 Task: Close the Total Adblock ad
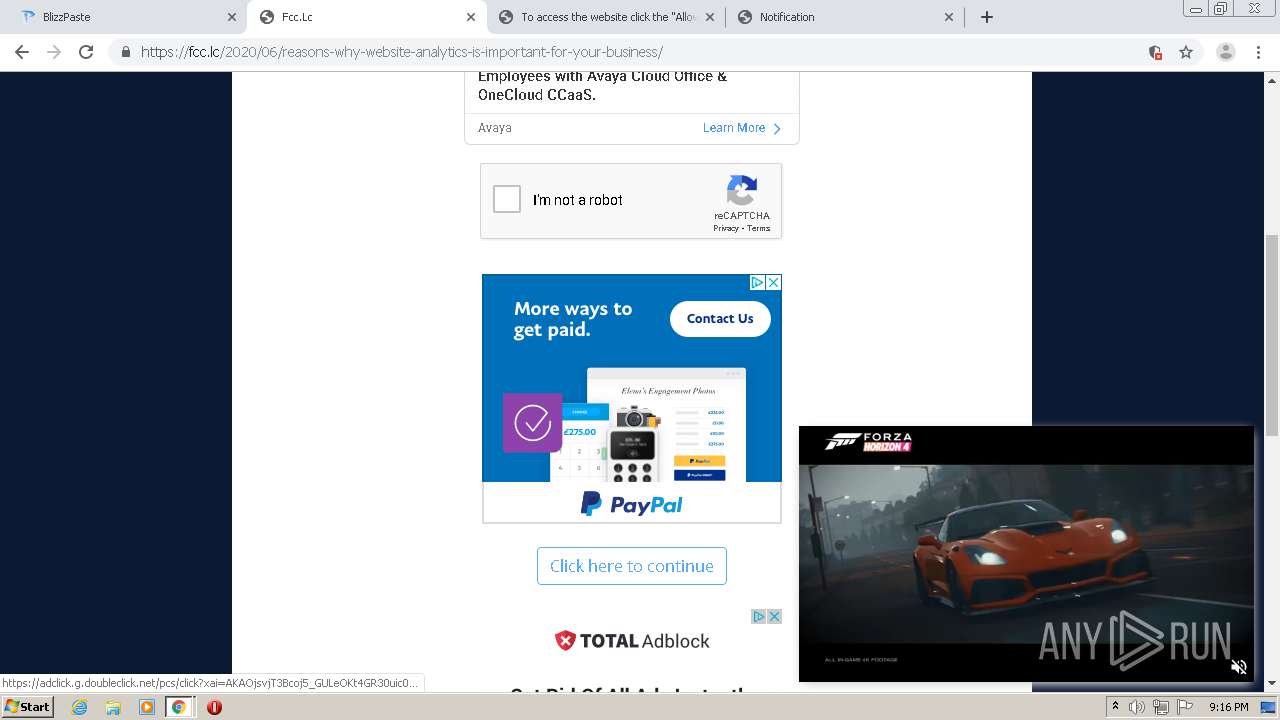coord(774,616)
